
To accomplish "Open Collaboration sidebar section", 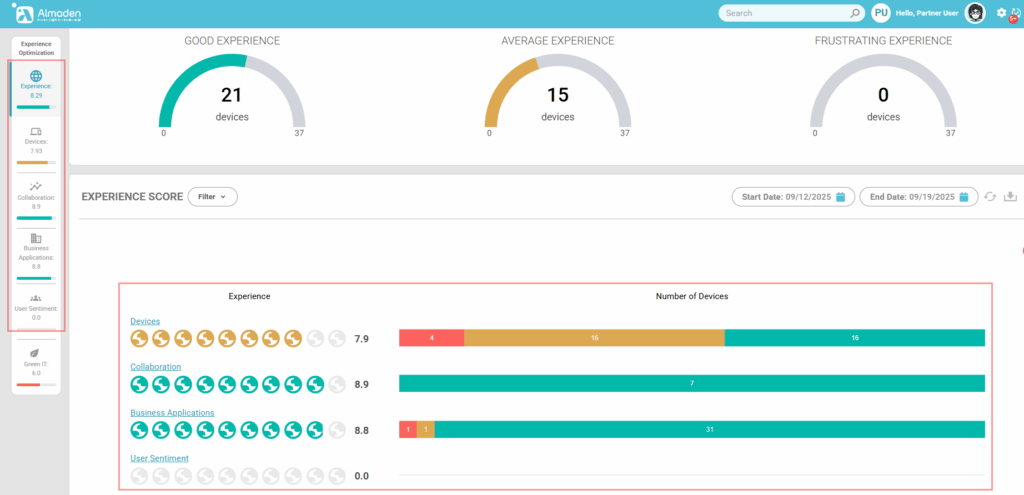I will click(x=36, y=195).
